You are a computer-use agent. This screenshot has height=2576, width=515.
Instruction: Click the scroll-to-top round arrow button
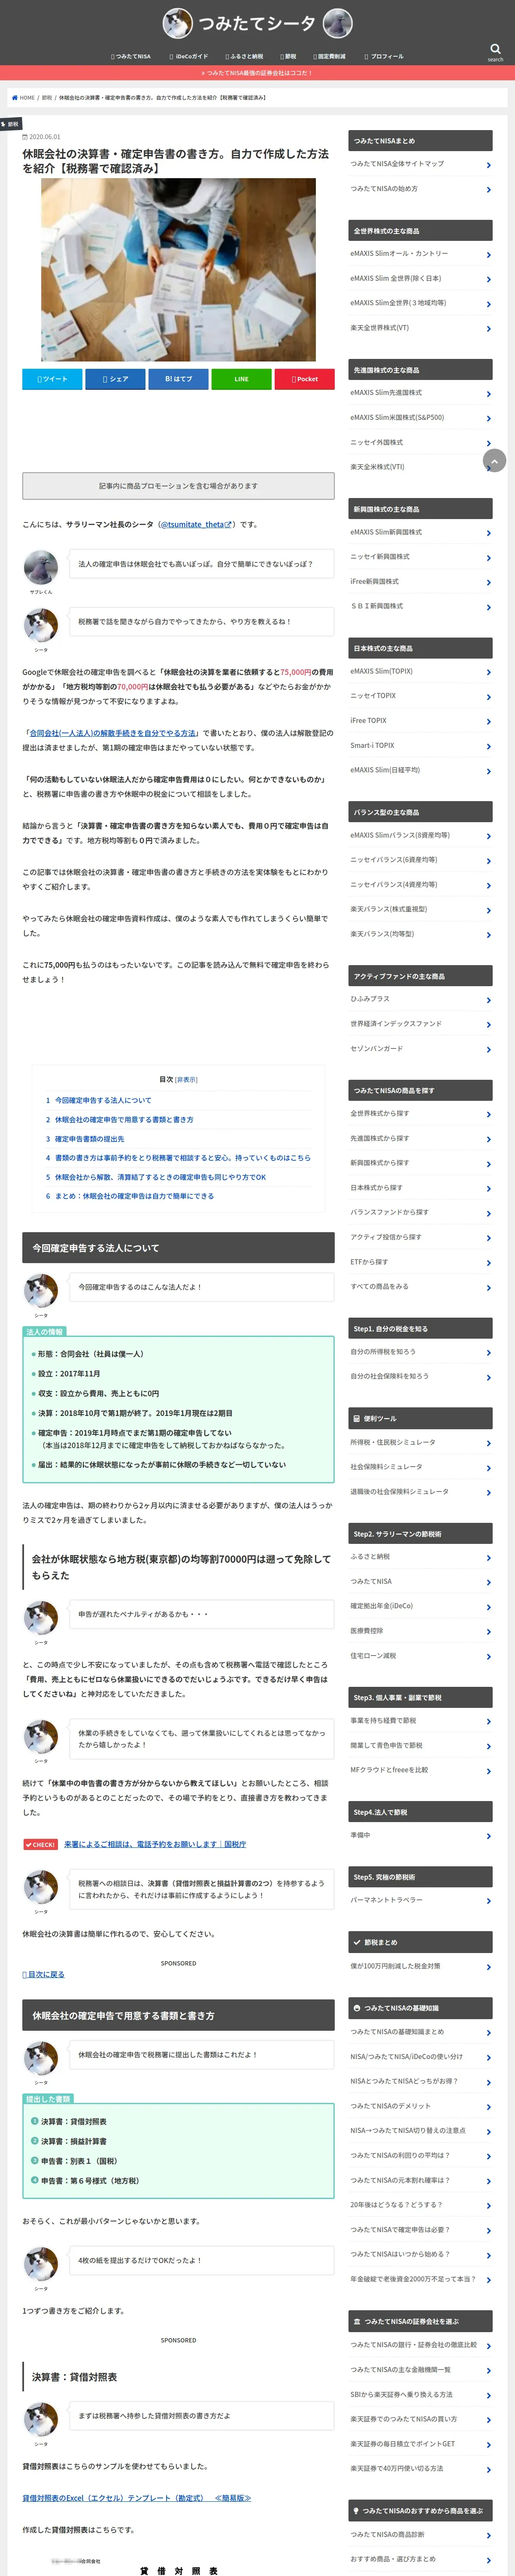tap(494, 460)
